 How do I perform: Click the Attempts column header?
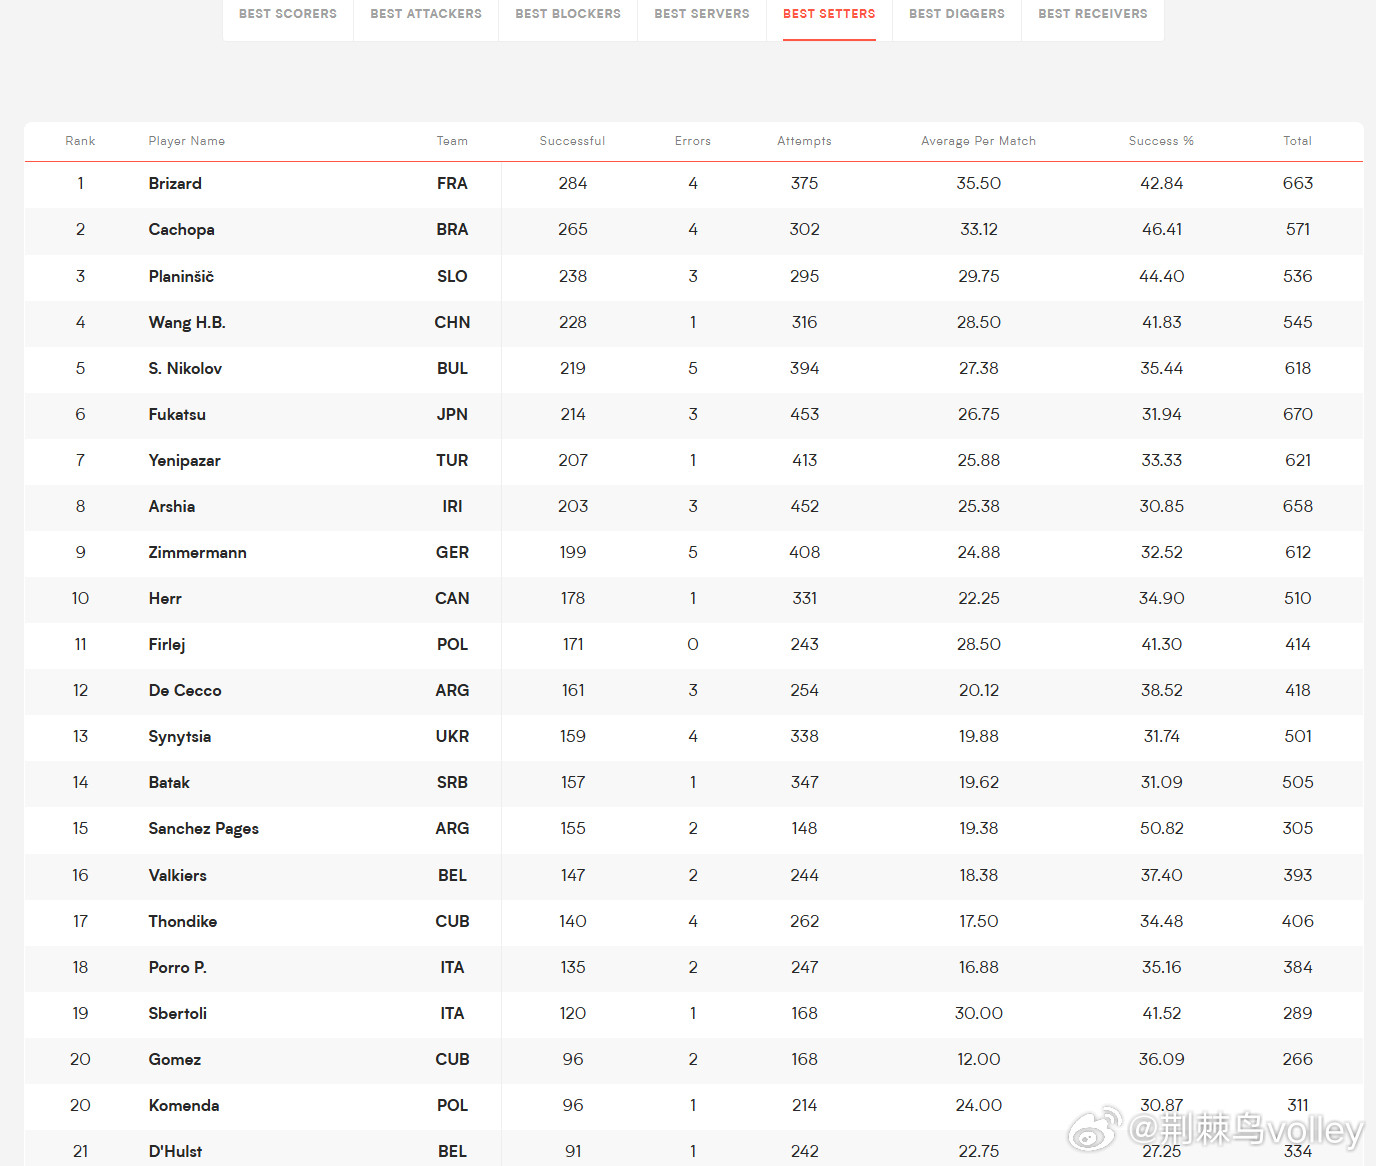pos(804,141)
